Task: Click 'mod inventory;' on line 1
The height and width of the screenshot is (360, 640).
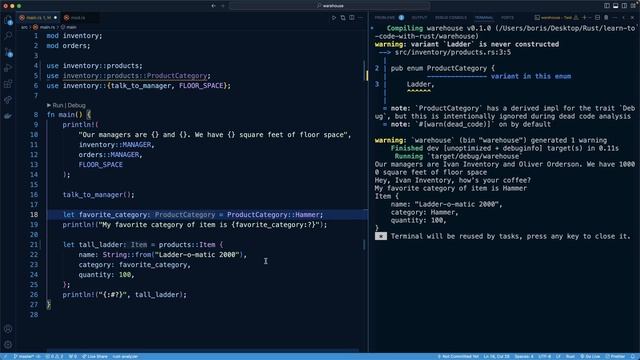Action: (x=74, y=36)
